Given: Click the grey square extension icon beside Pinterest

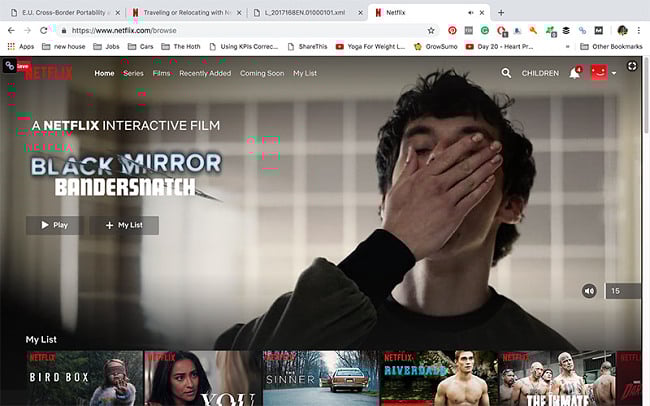Looking at the screenshot, I should pyautogui.click(x=468, y=30).
